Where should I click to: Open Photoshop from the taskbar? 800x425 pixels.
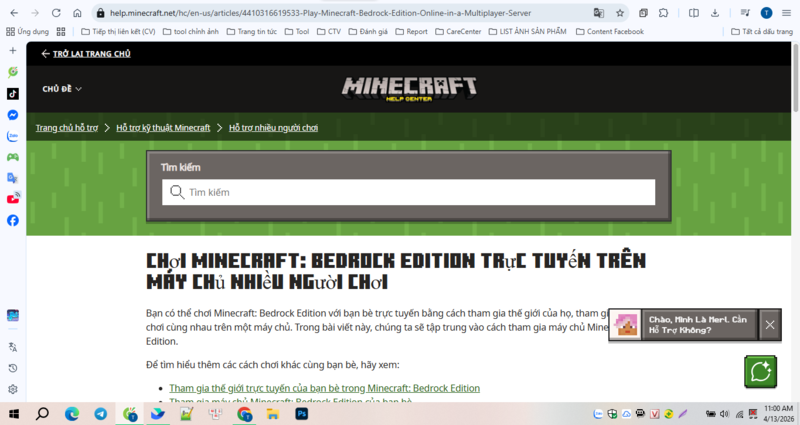(302, 414)
